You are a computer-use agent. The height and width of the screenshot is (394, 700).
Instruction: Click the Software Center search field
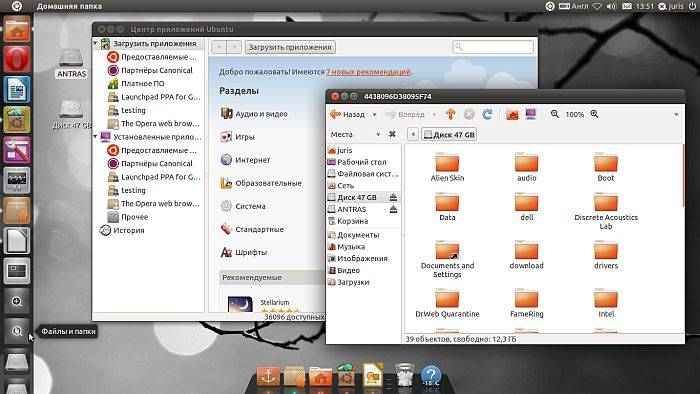click(x=493, y=47)
